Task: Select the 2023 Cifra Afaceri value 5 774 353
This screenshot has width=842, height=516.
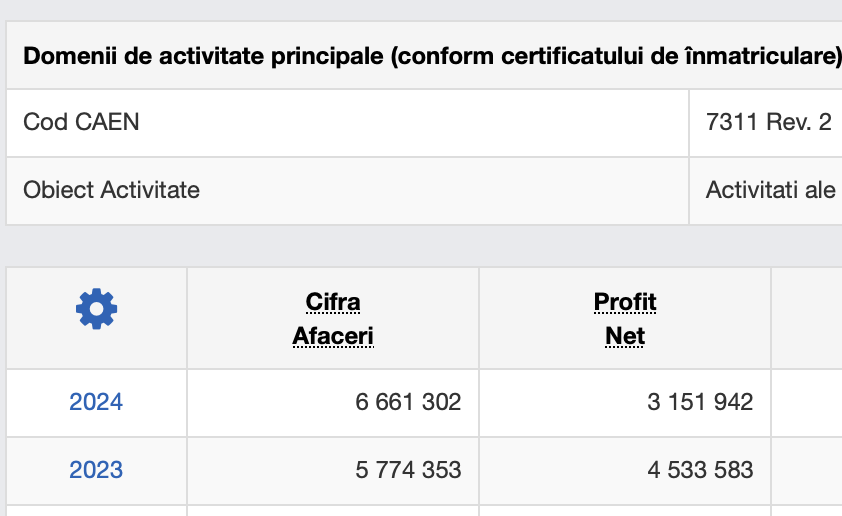Action: pyautogui.click(x=408, y=470)
